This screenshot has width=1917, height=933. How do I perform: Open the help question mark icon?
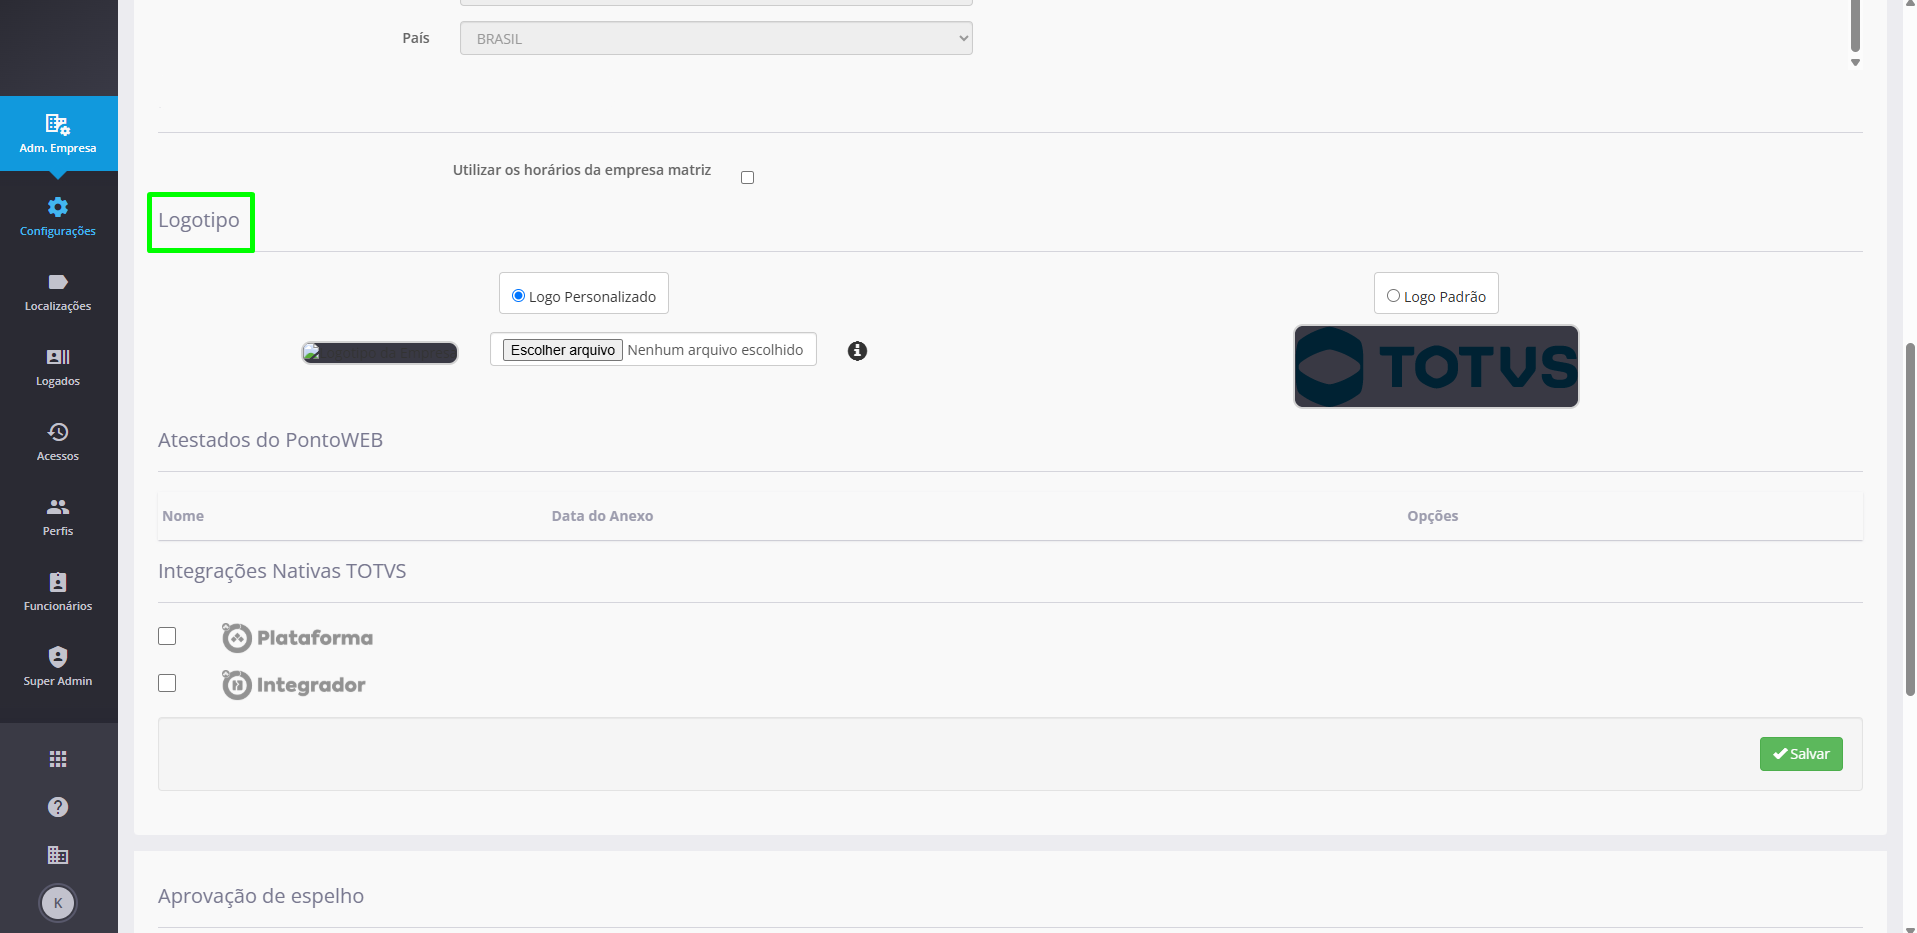tap(58, 807)
